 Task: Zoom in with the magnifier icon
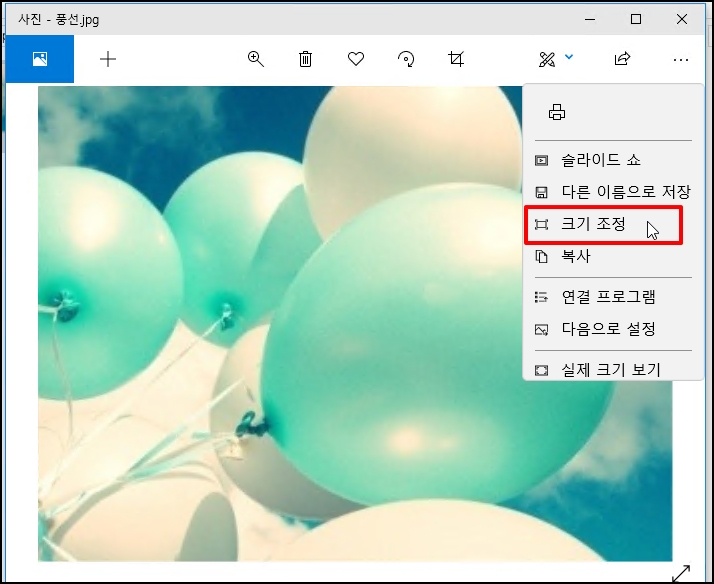point(255,59)
